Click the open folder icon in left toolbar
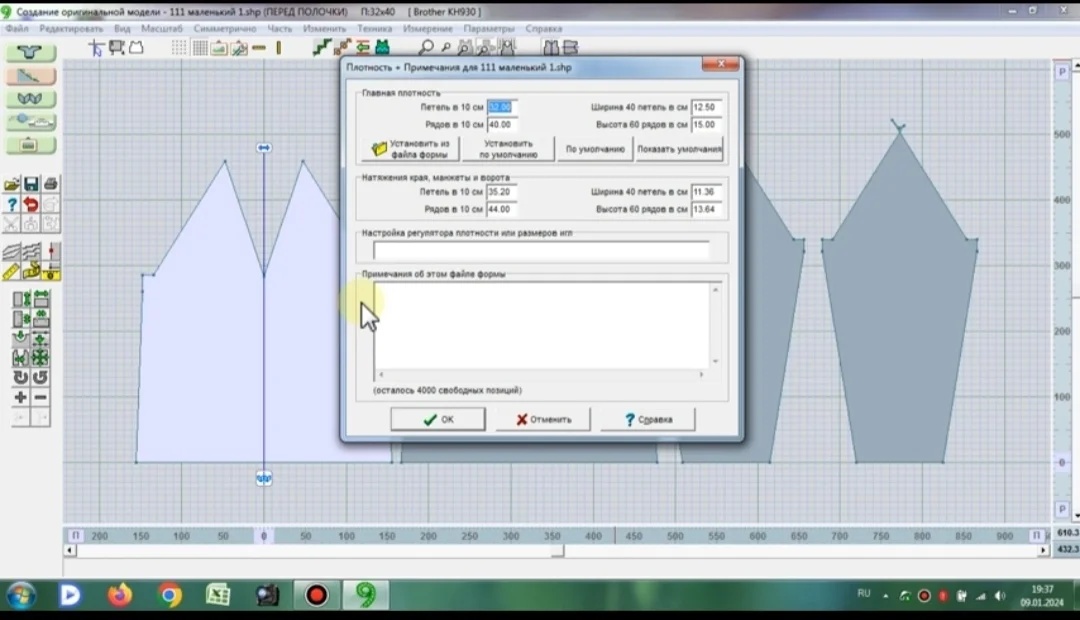The image size is (1080, 620). [x=12, y=184]
